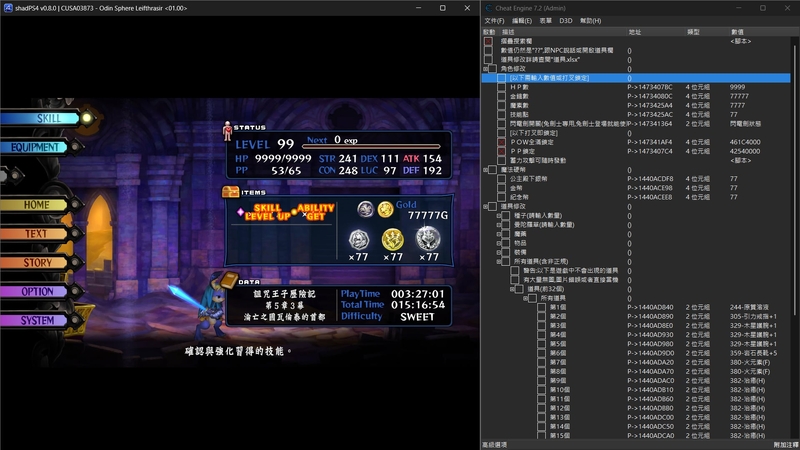Minimize the Cheat Engine window
Screen dimensions: 800x450
[x=739, y=8]
